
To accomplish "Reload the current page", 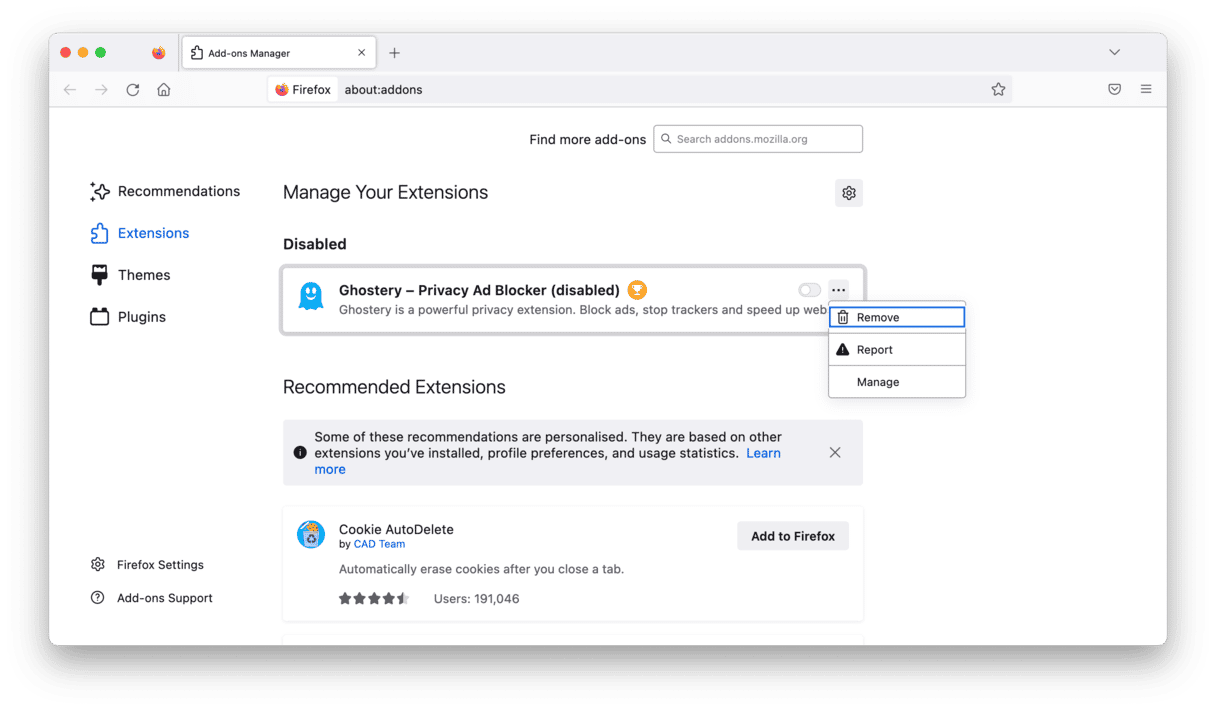I will 132,90.
